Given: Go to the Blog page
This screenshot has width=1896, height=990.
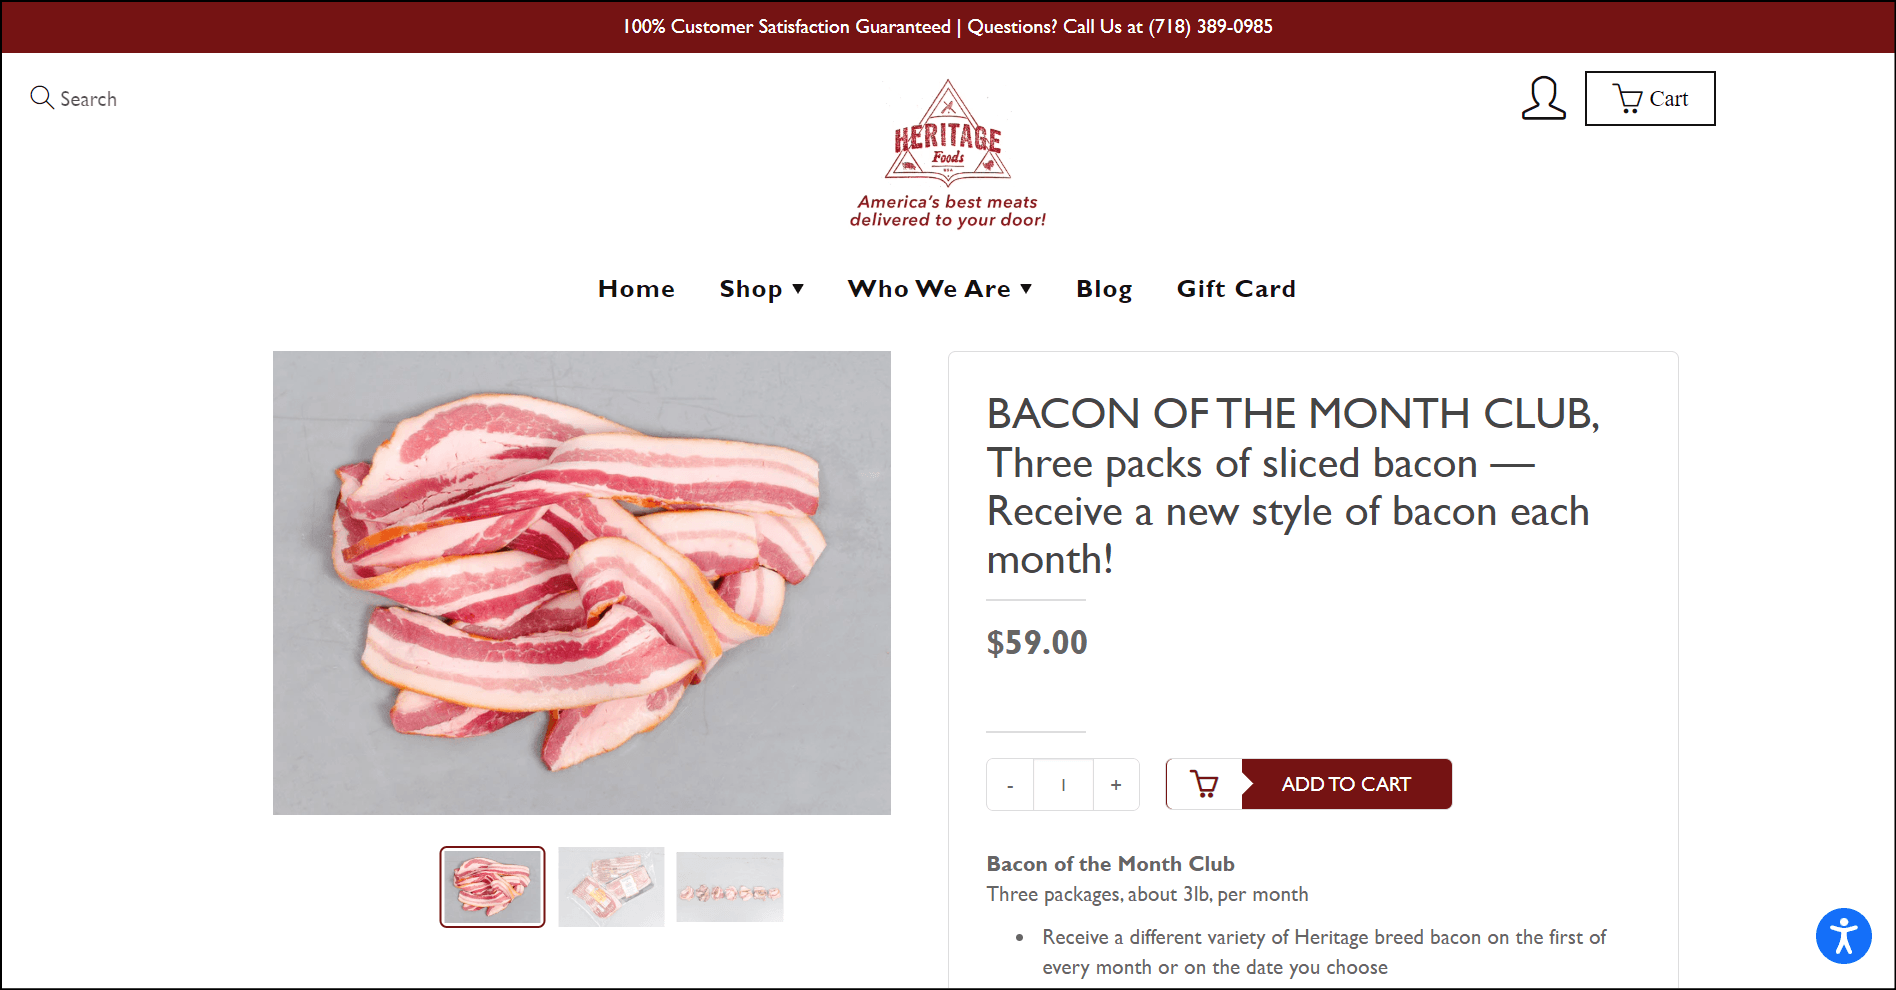Looking at the screenshot, I should 1104,289.
